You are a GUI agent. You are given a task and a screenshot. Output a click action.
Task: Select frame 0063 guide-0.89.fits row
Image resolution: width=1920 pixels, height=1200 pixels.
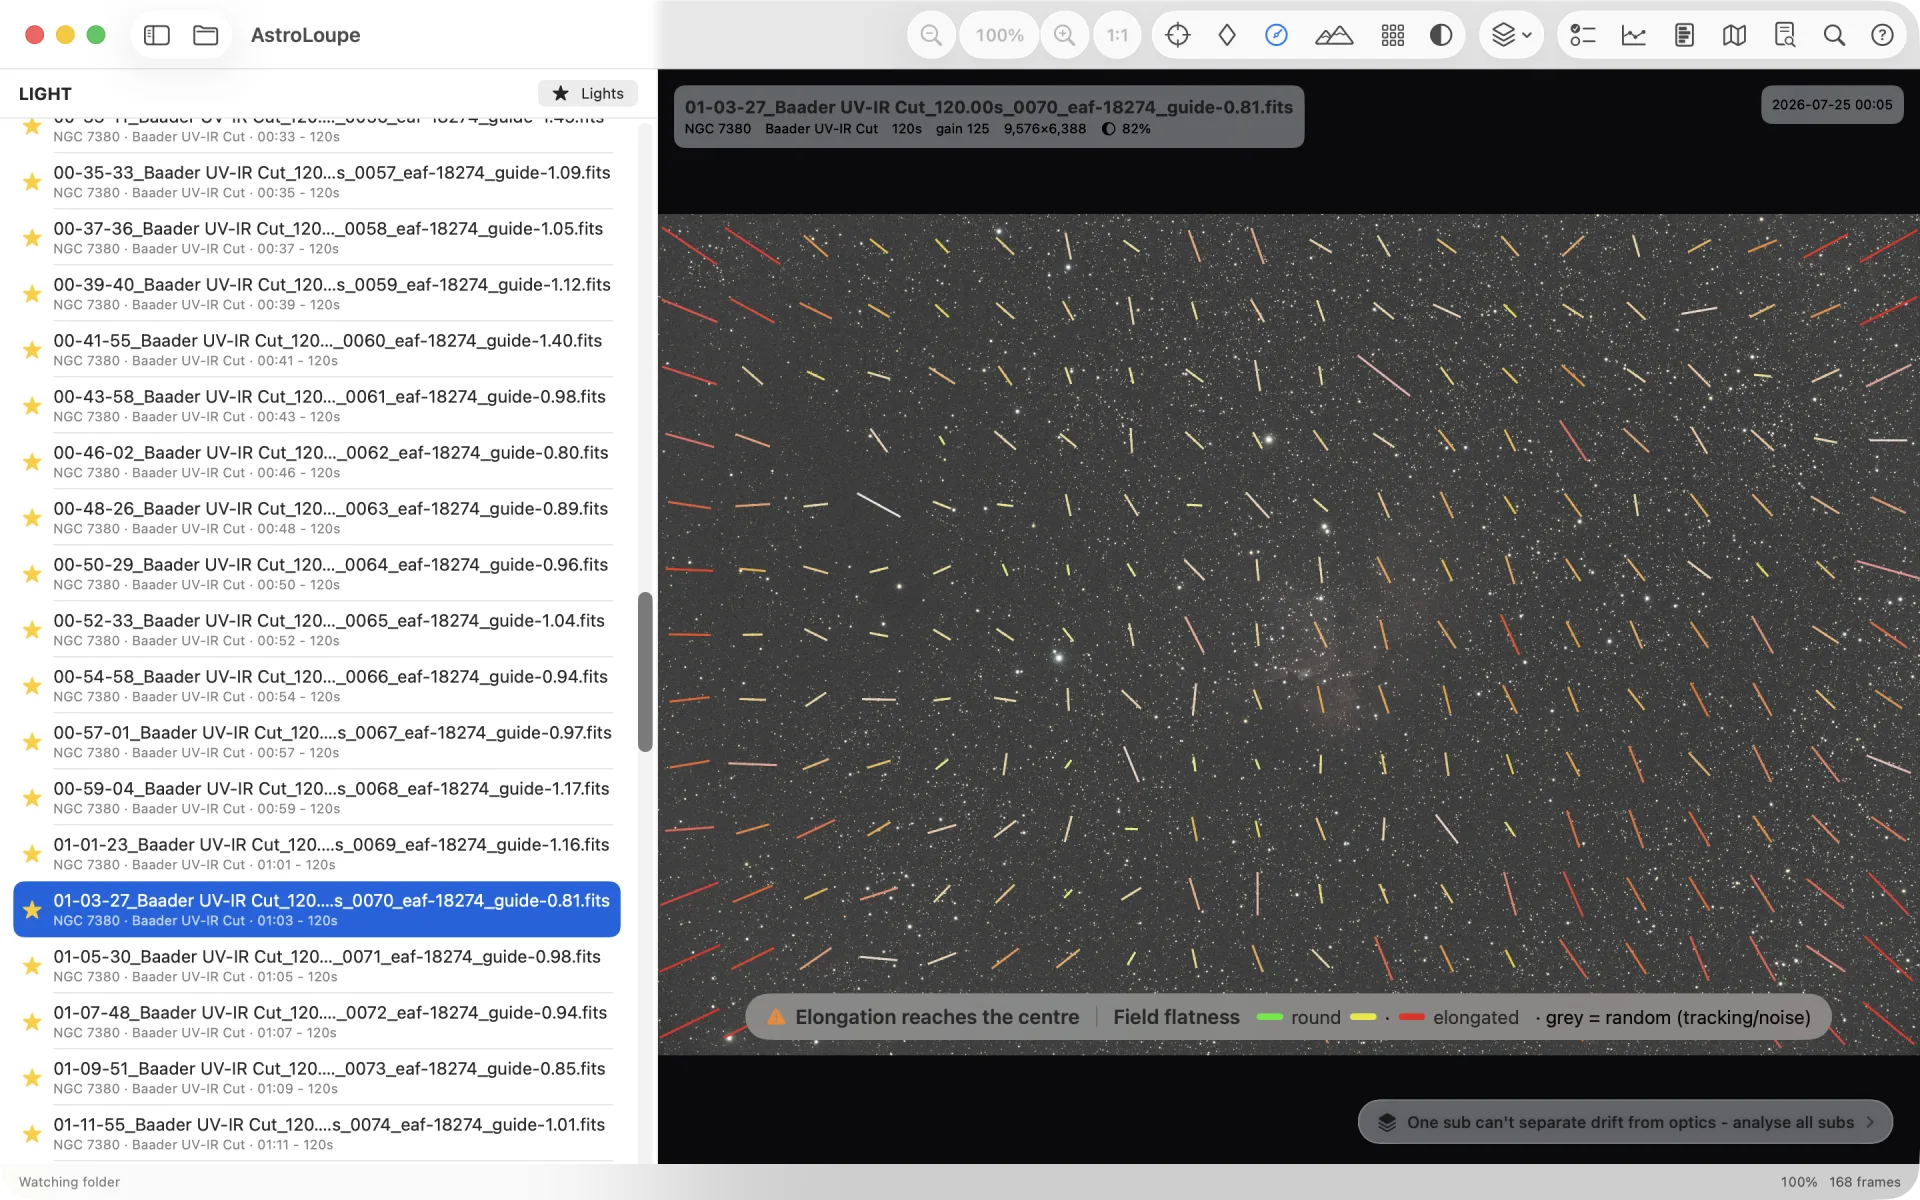click(x=317, y=517)
